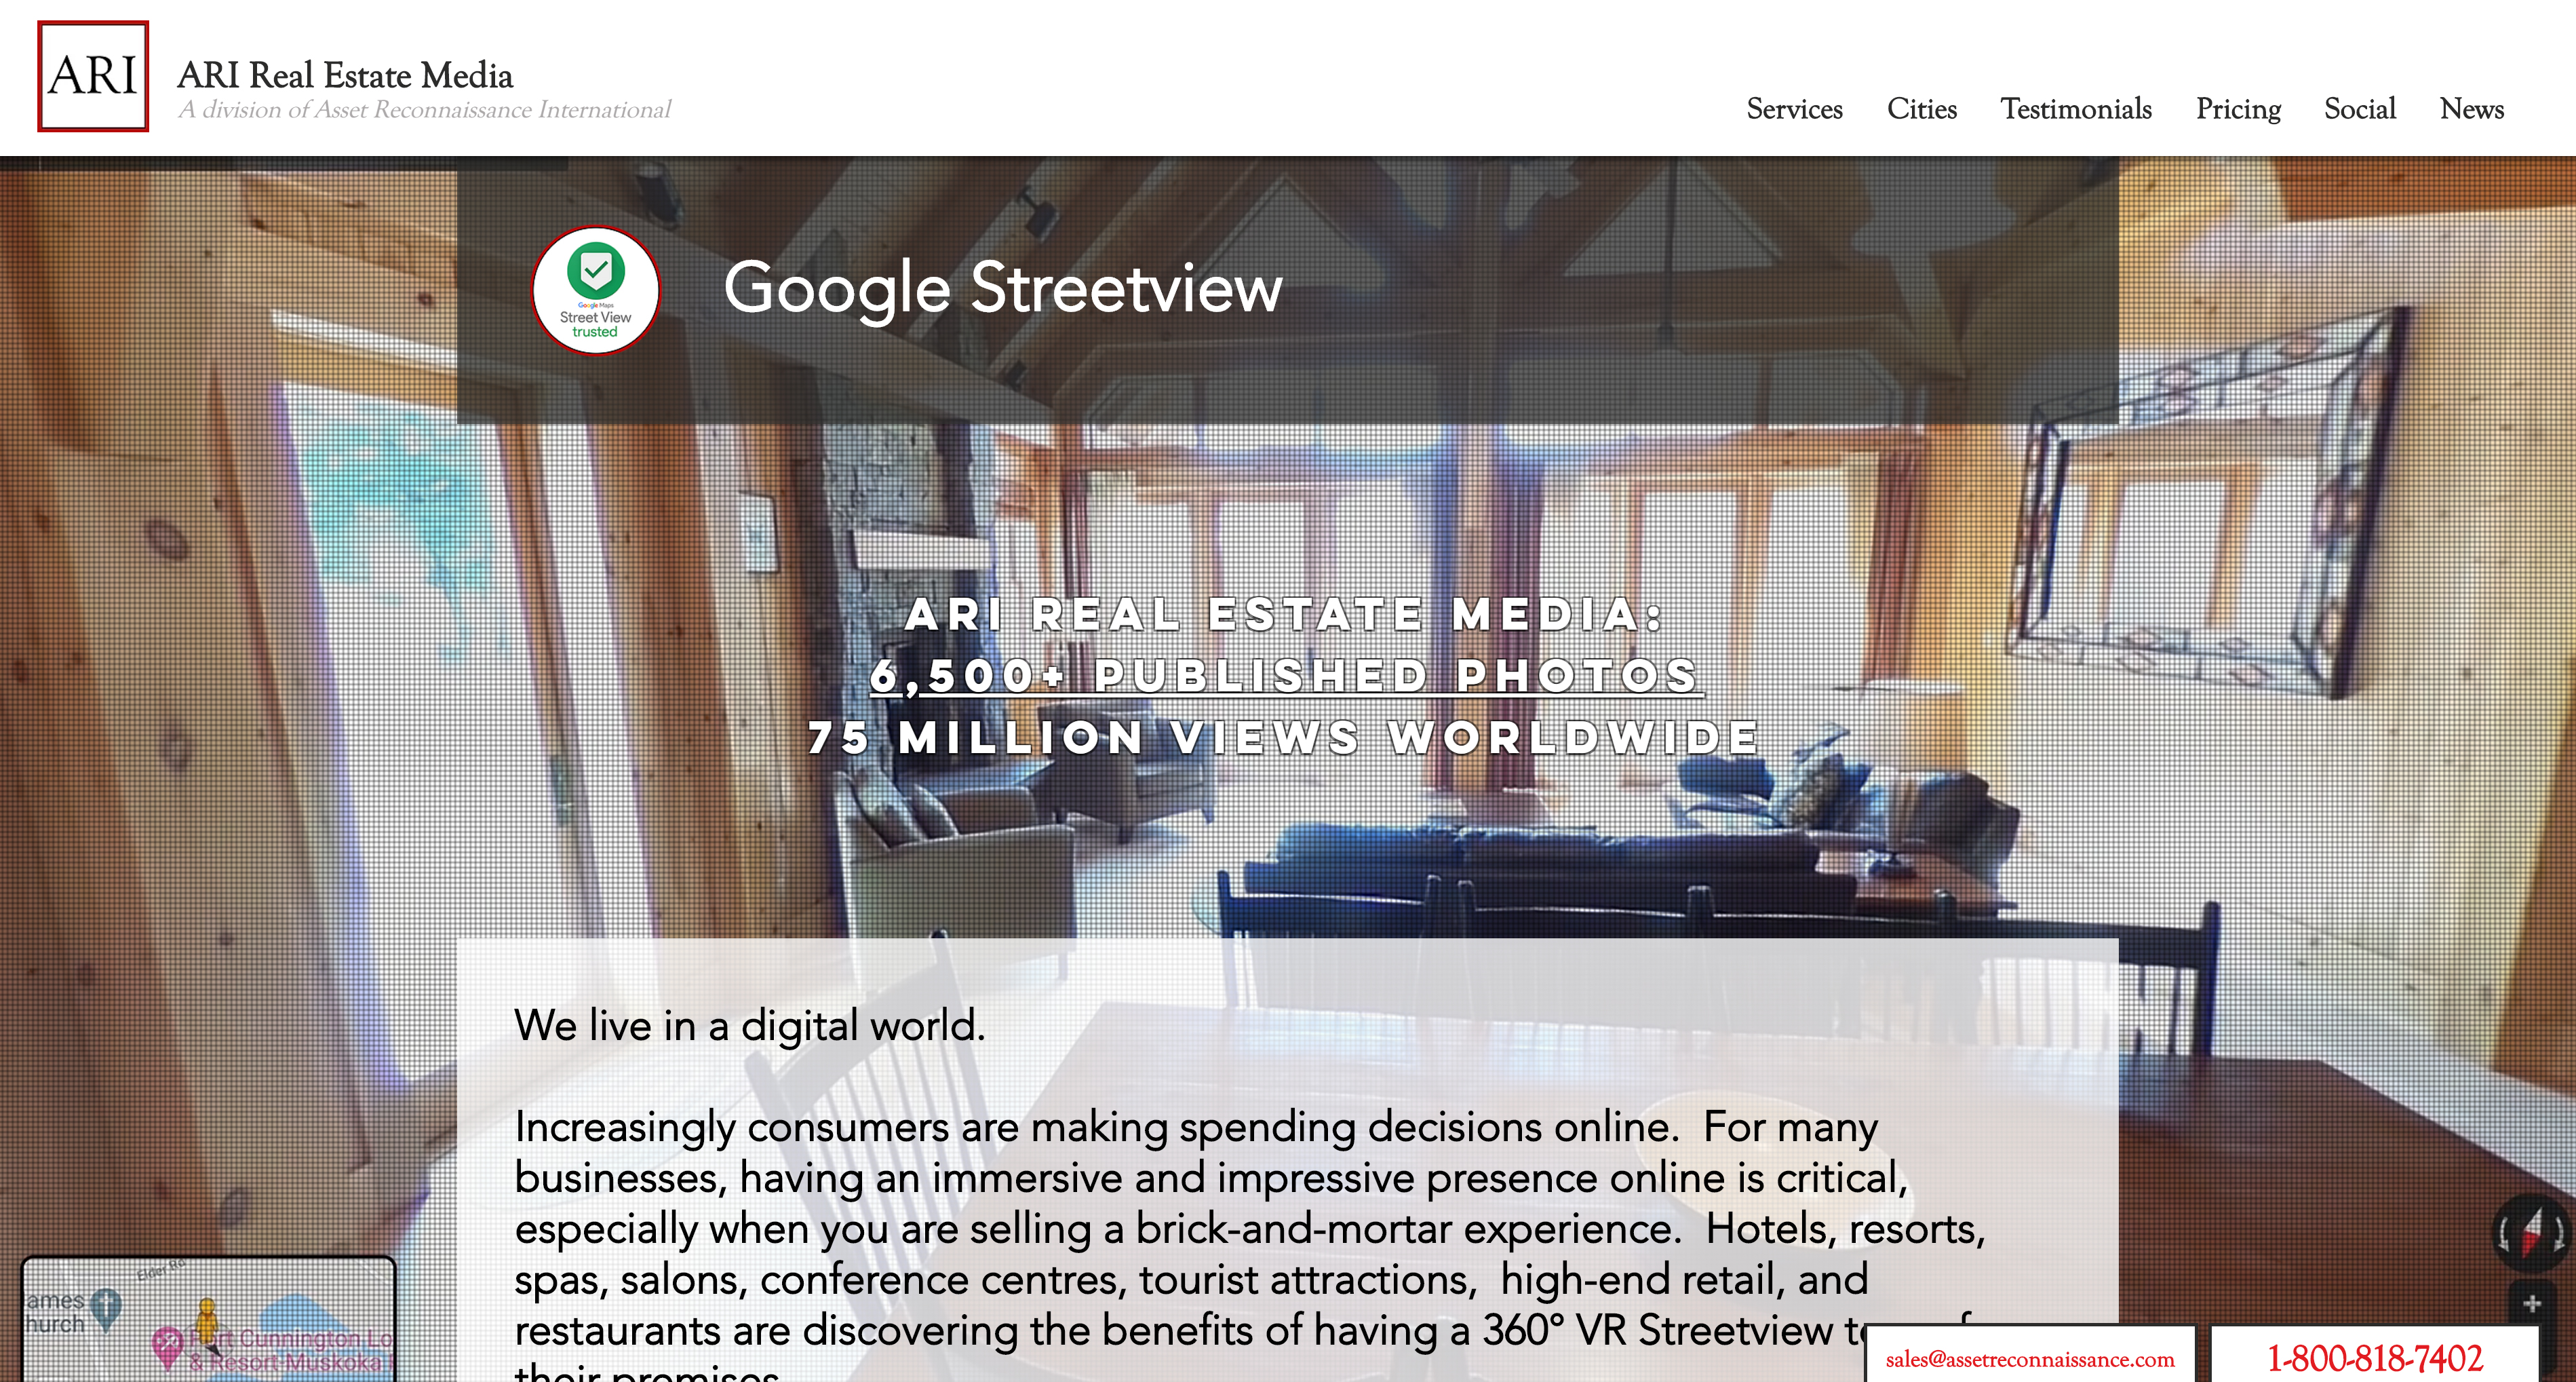
Task: Click the ARI logo in the header
Action: point(93,76)
